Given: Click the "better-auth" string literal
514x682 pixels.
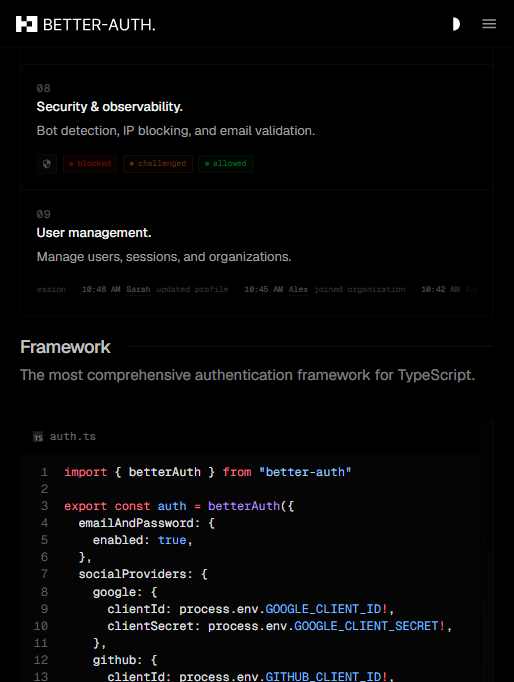Looking at the screenshot, I should point(305,472).
